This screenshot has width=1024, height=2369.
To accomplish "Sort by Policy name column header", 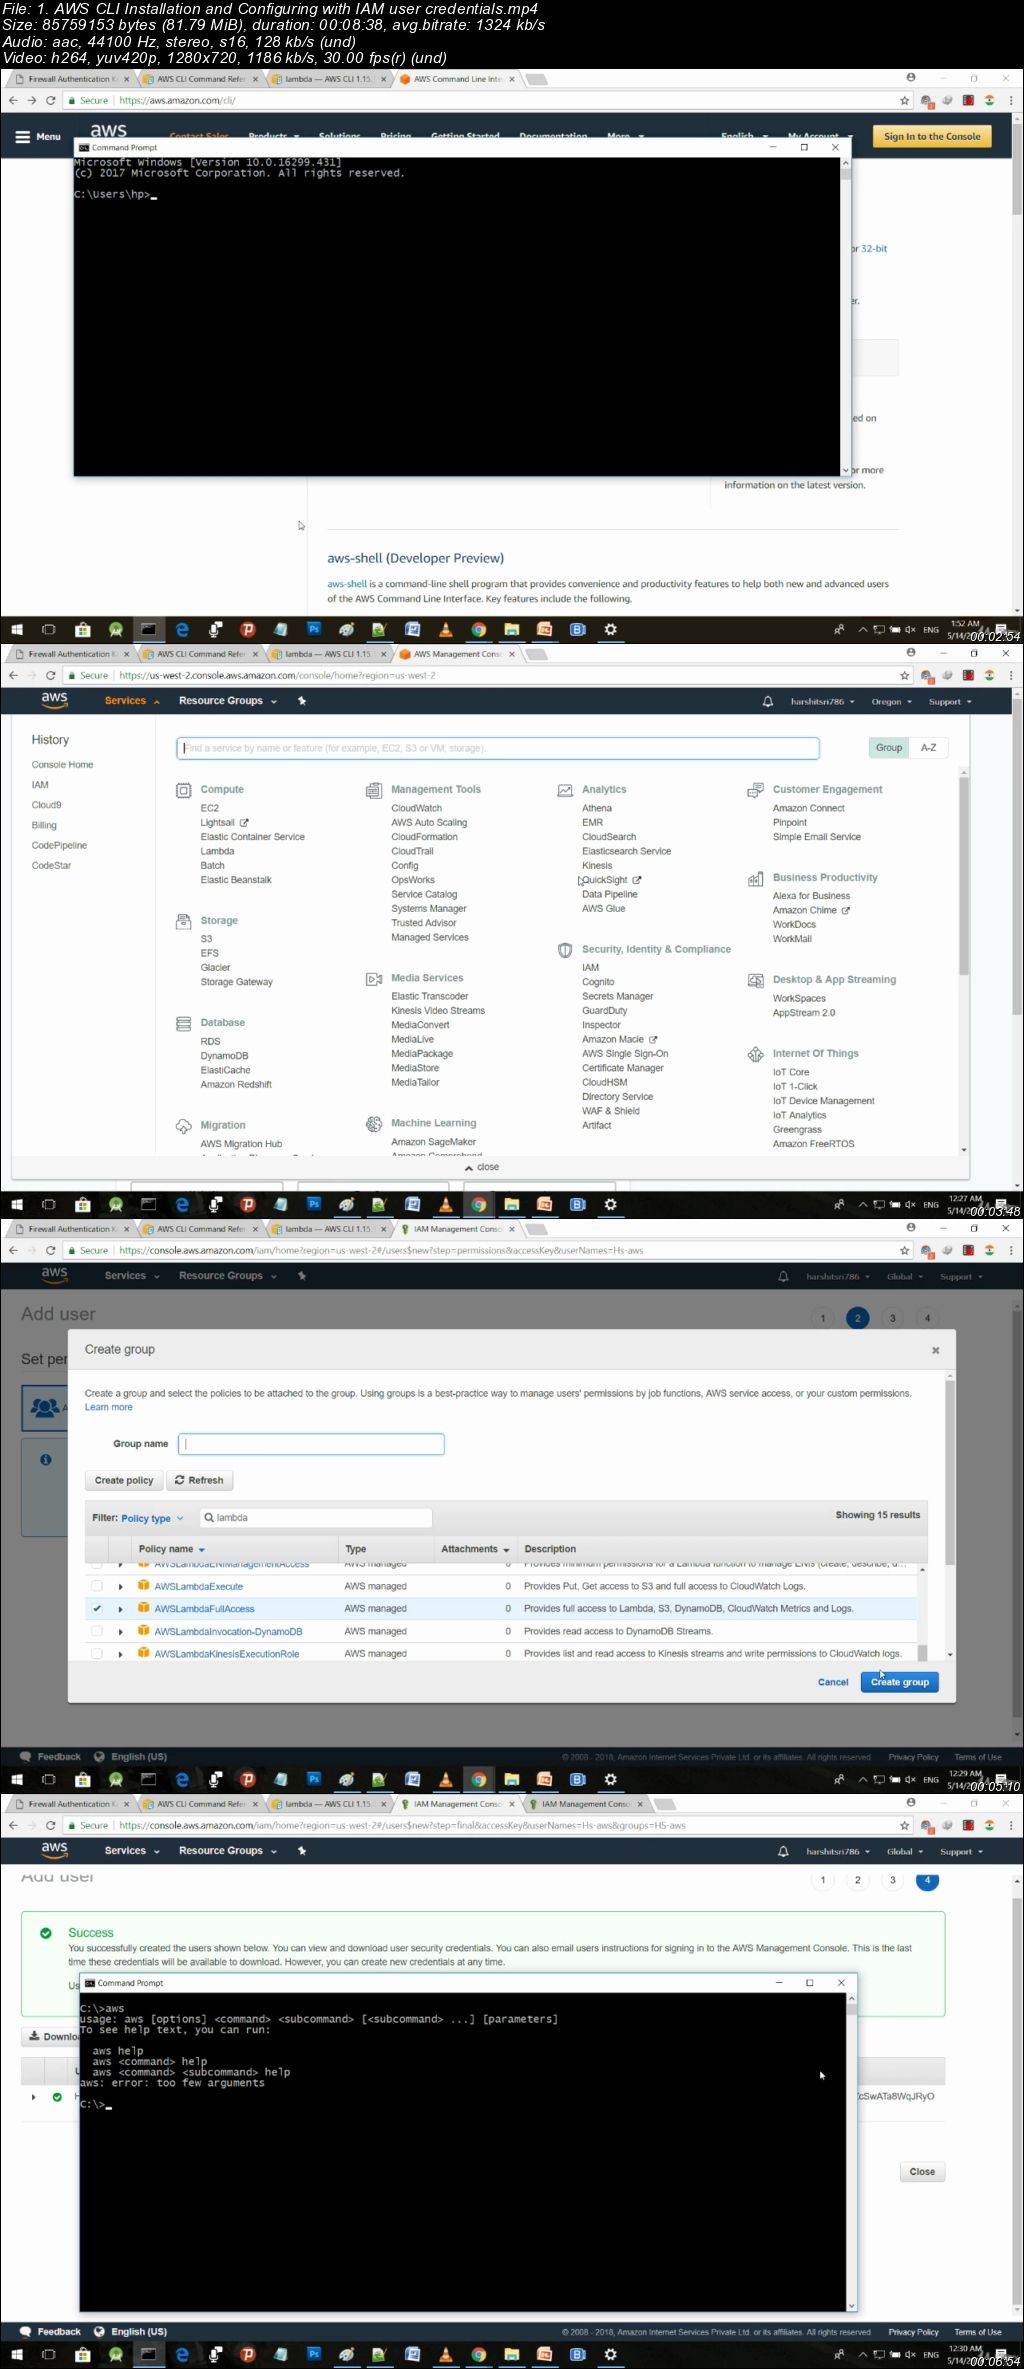I will tap(172, 1549).
